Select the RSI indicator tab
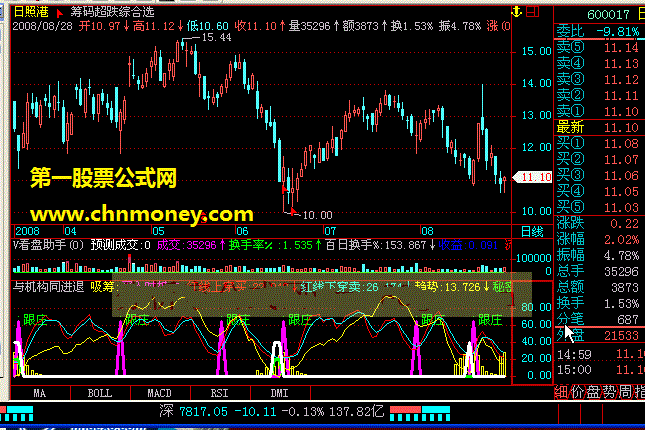 (x=220, y=393)
